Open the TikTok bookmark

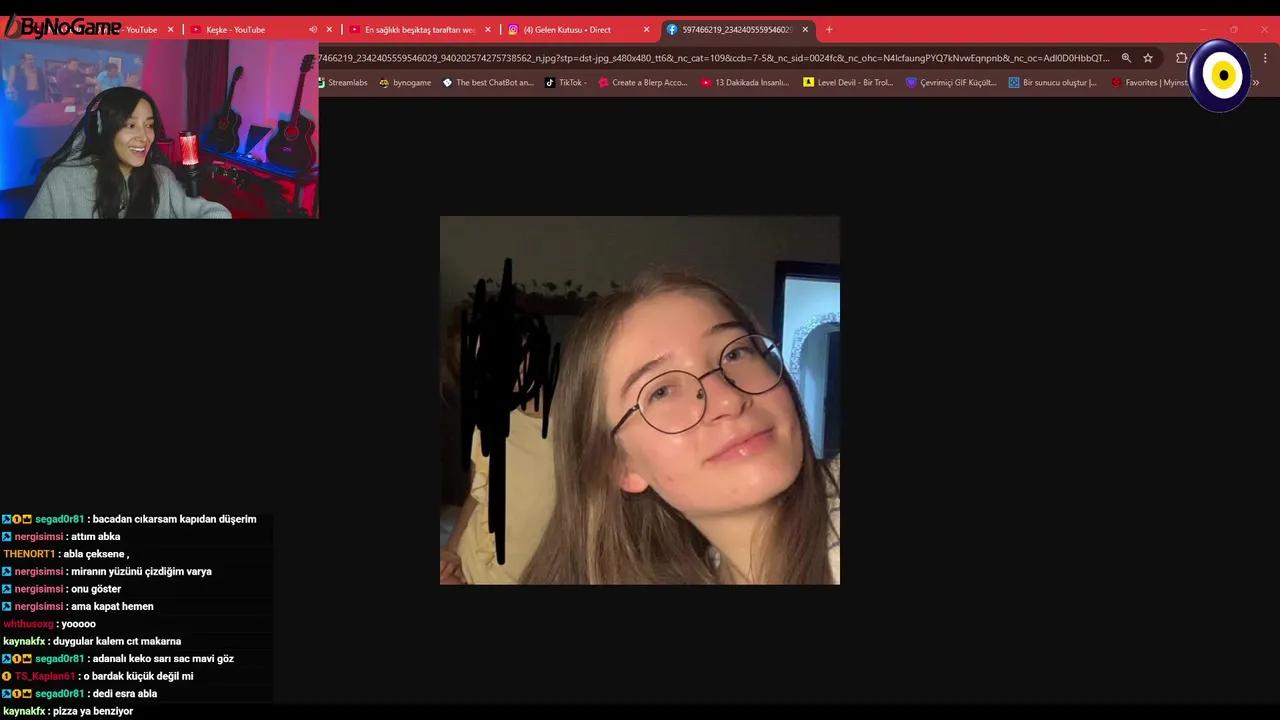click(x=566, y=83)
